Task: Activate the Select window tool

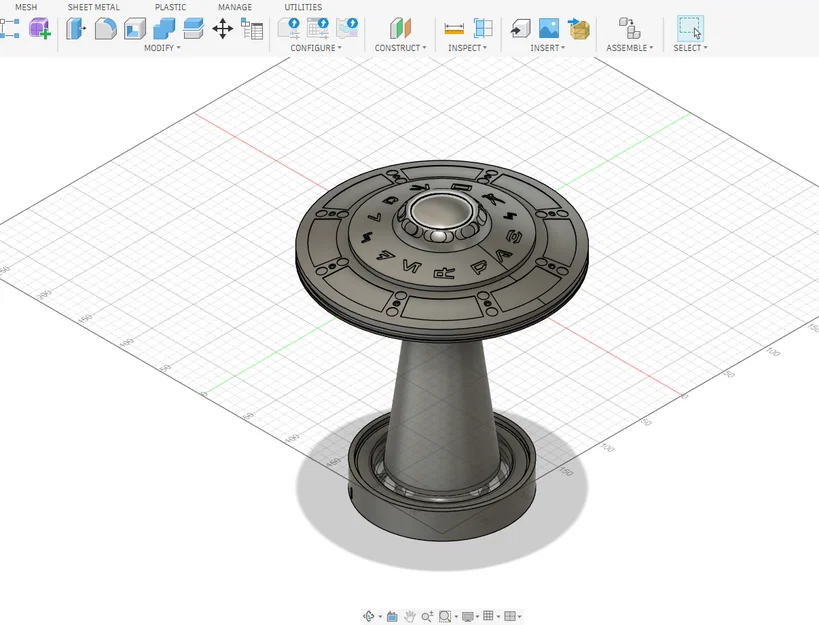Action: click(691, 28)
